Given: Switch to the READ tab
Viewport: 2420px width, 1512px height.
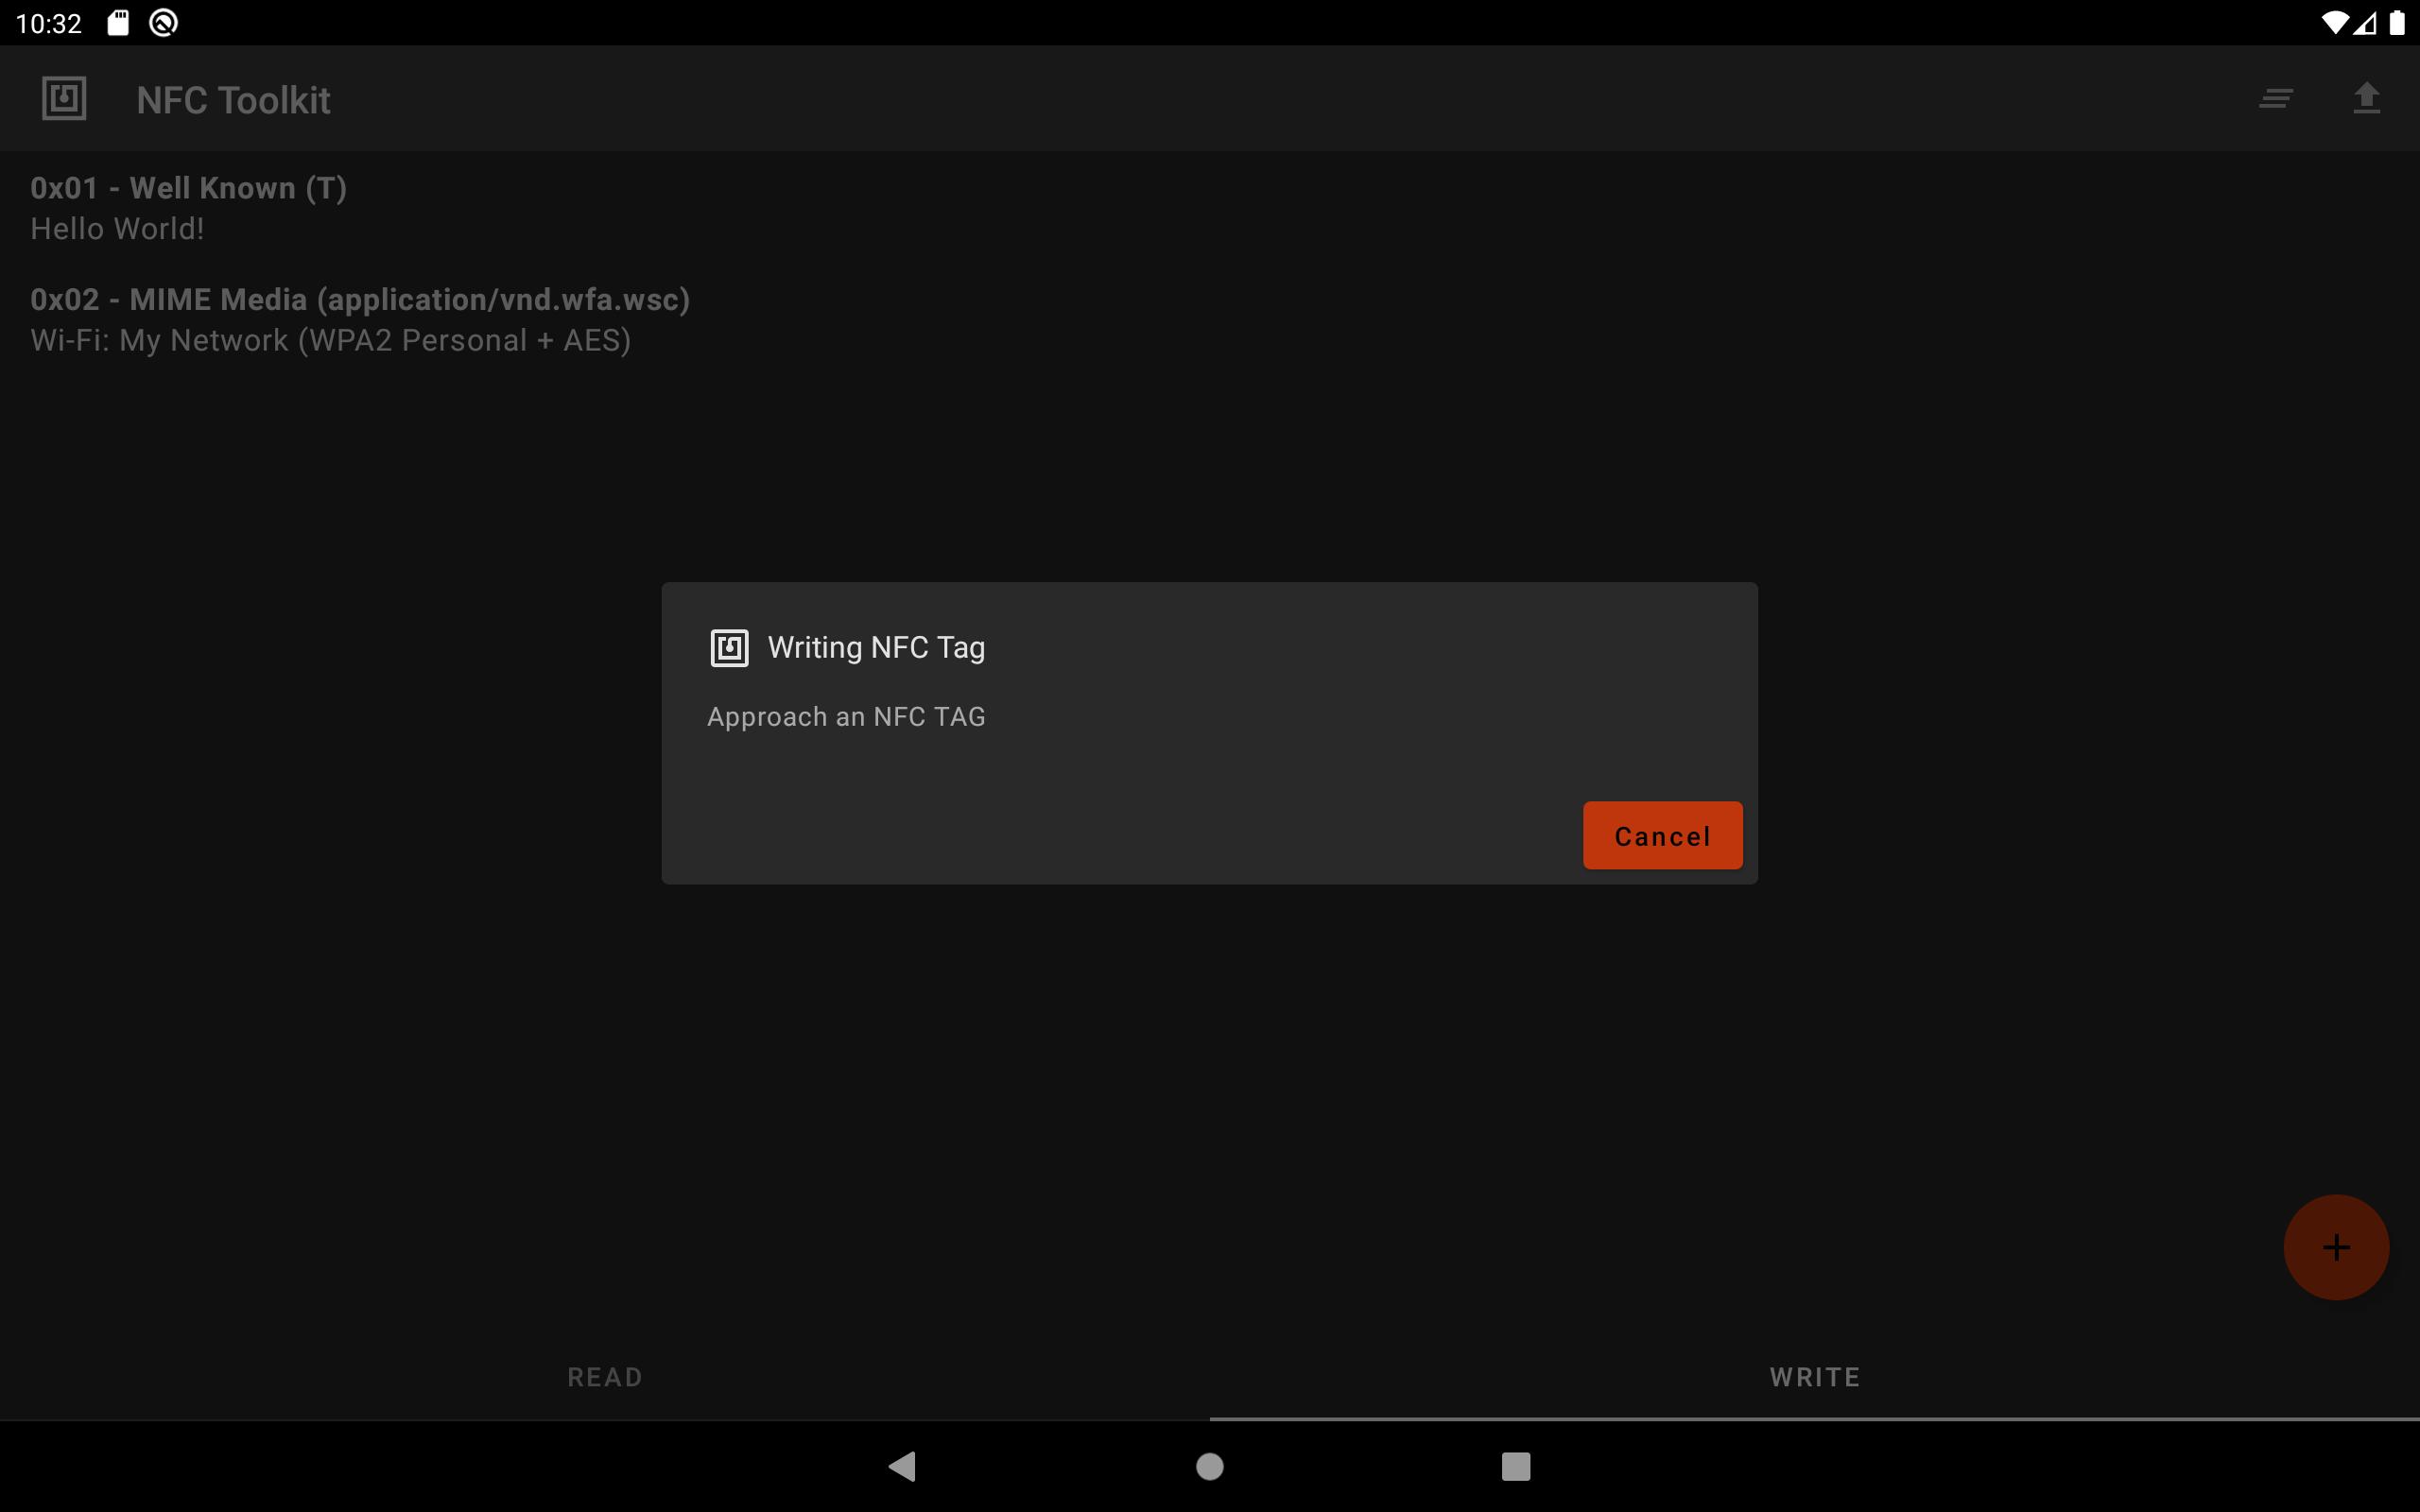Looking at the screenshot, I should tap(605, 1377).
